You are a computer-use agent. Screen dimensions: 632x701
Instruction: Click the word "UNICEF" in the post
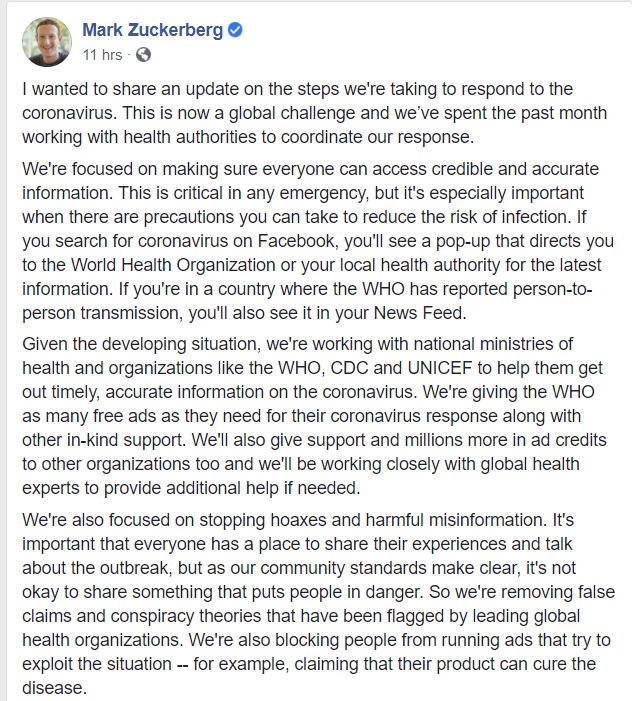coord(440,368)
